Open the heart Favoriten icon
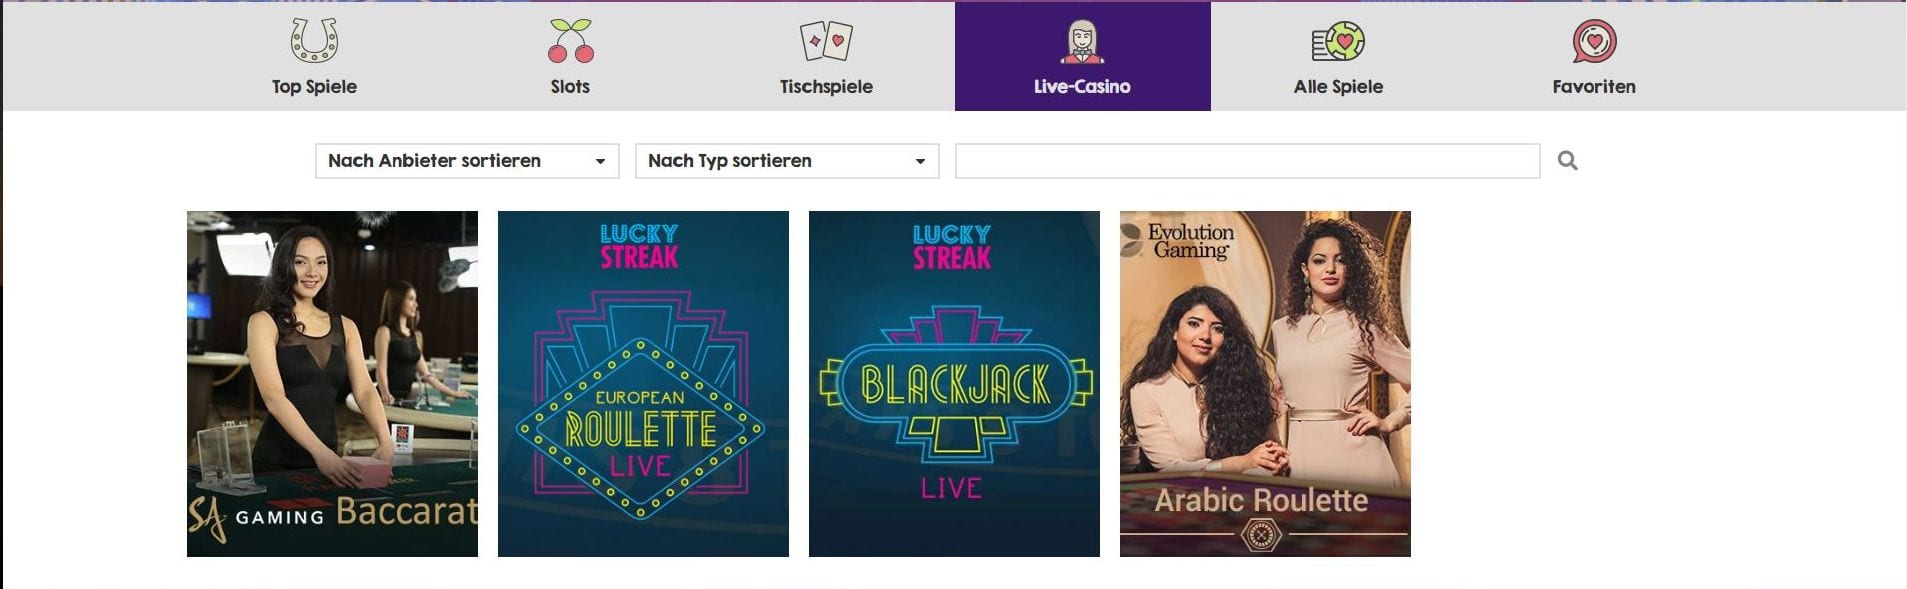Screen dimensions: 1907x589 pyautogui.click(x=1594, y=41)
